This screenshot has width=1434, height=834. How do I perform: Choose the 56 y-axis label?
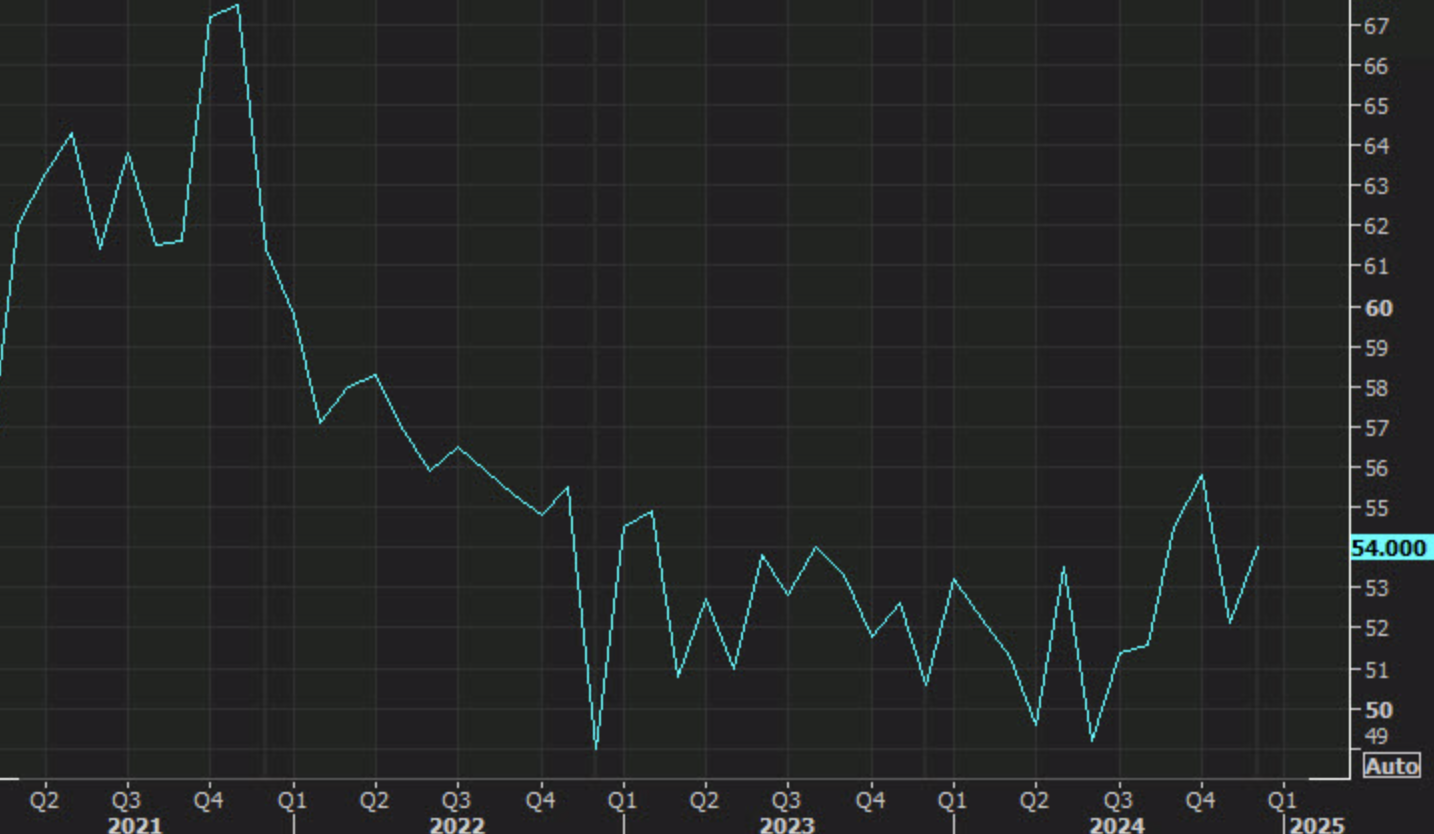[1376, 468]
